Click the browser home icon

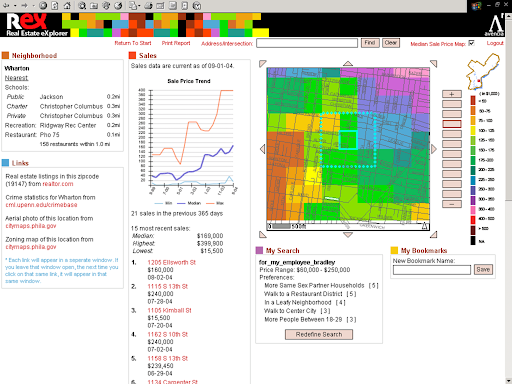(x=67, y=5)
